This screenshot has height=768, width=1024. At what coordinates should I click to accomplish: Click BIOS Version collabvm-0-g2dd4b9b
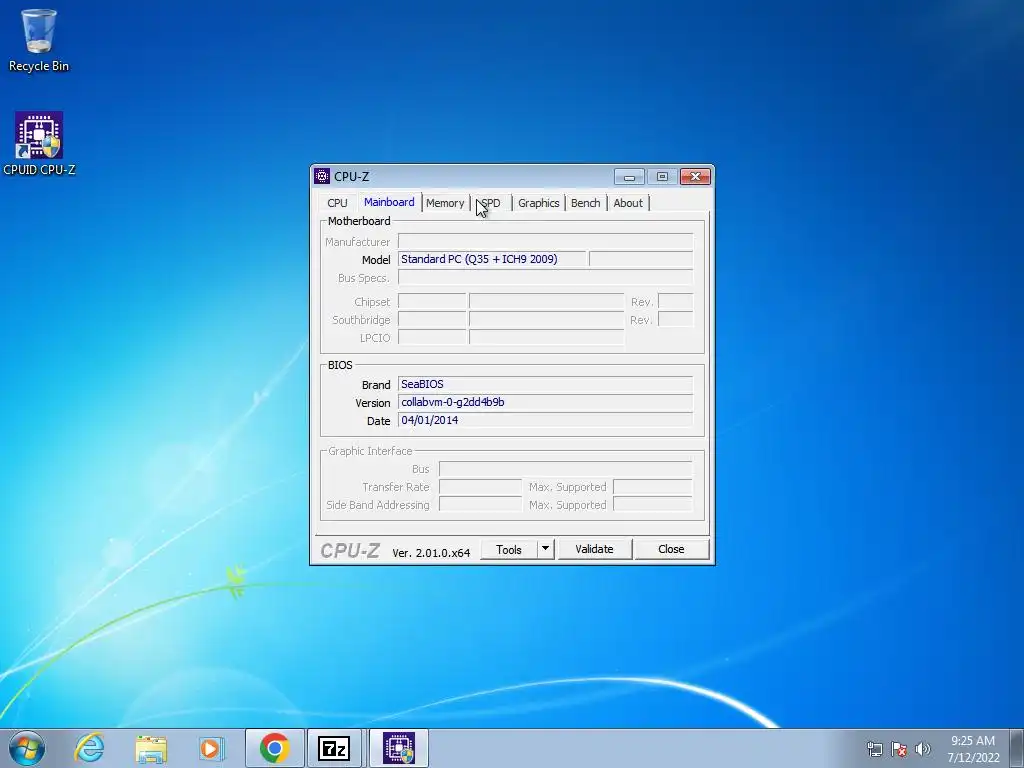click(545, 402)
